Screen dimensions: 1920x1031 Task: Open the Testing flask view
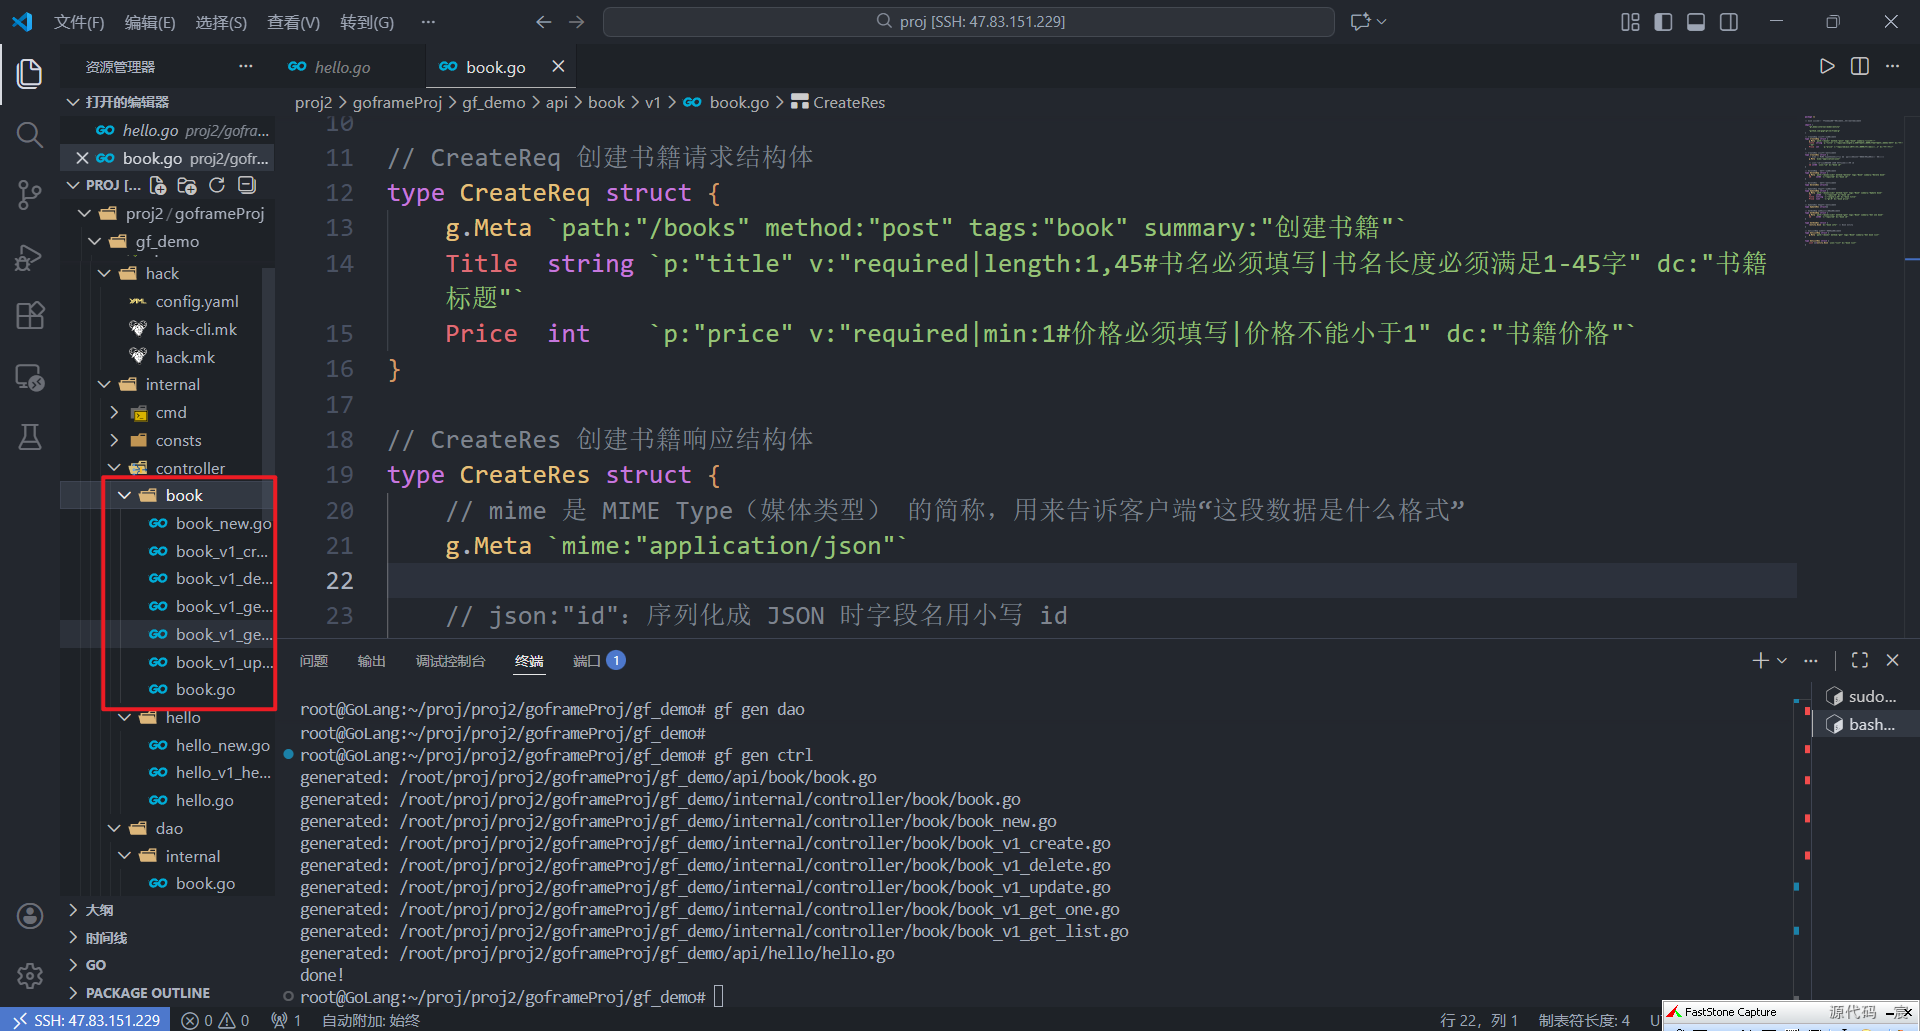coord(30,437)
